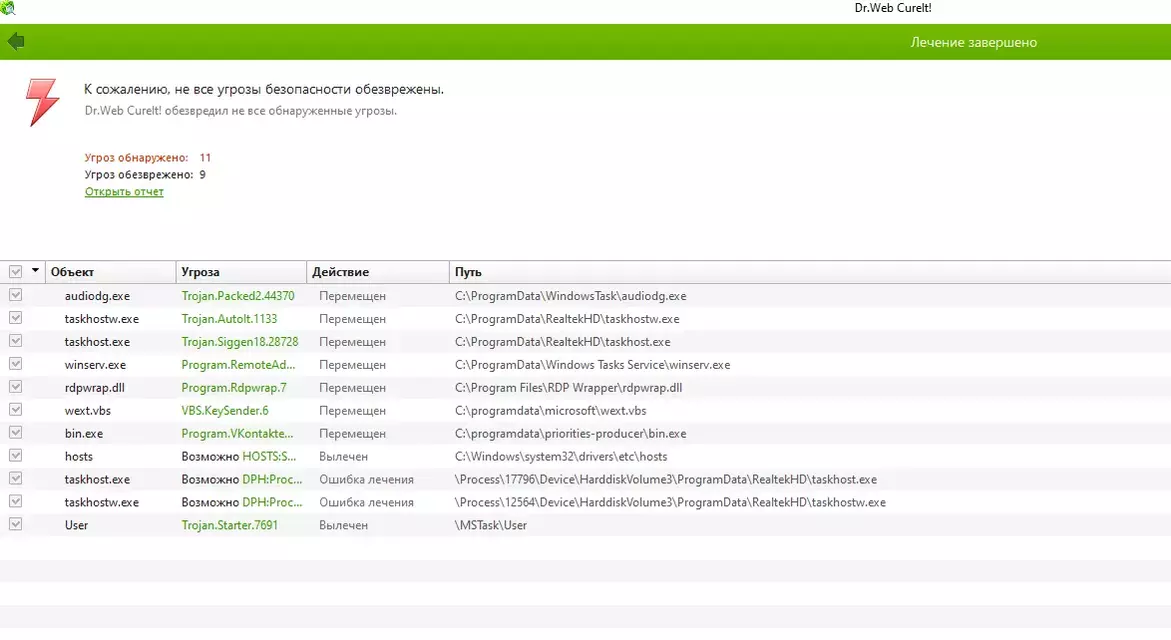Click 'Угроз обнаружено: 11' counter
The image size is (1171, 640).
pyautogui.click(x=148, y=158)
